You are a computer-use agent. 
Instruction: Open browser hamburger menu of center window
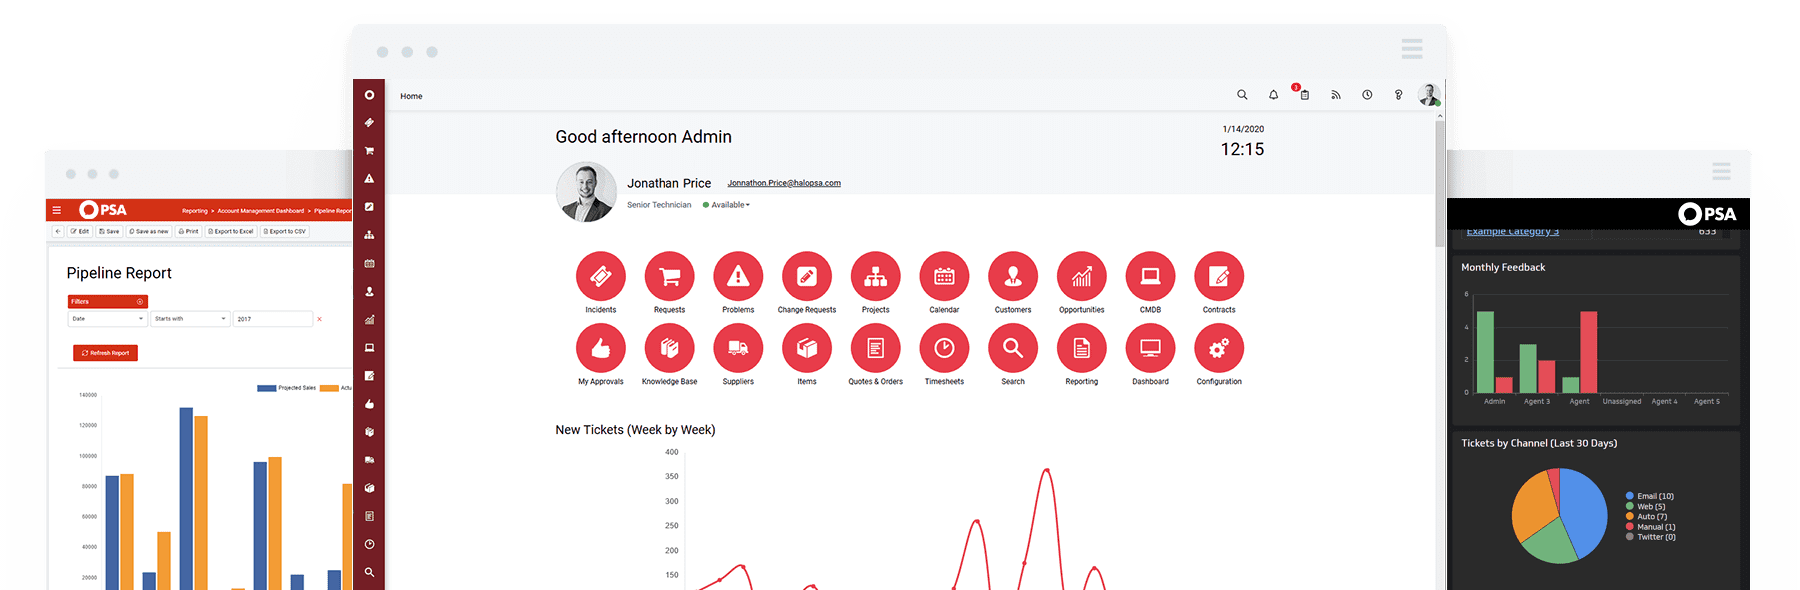tap(1412, 49)
